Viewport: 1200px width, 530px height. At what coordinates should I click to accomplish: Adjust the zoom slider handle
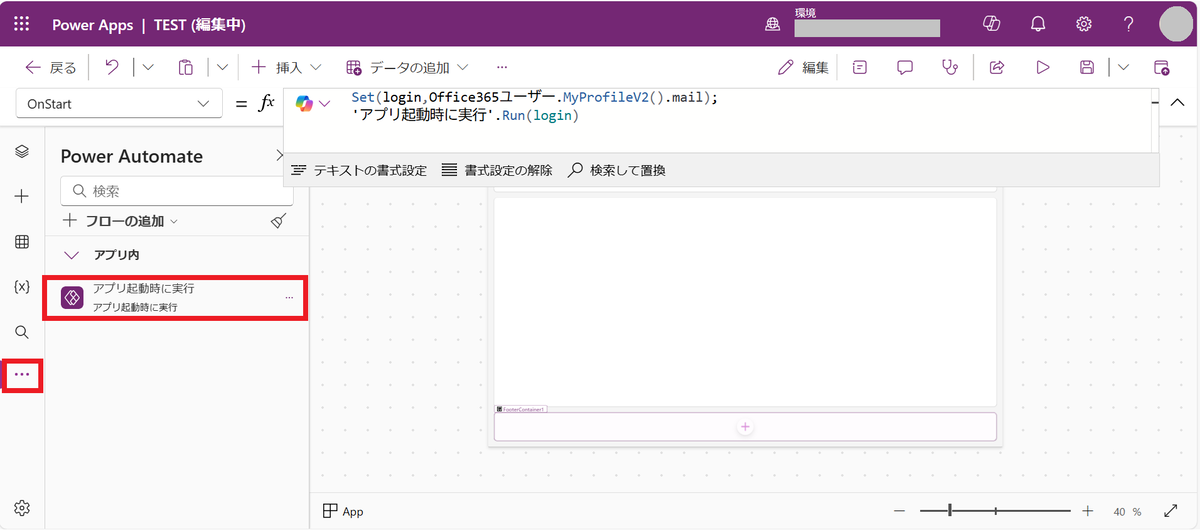tap(950, 511)
